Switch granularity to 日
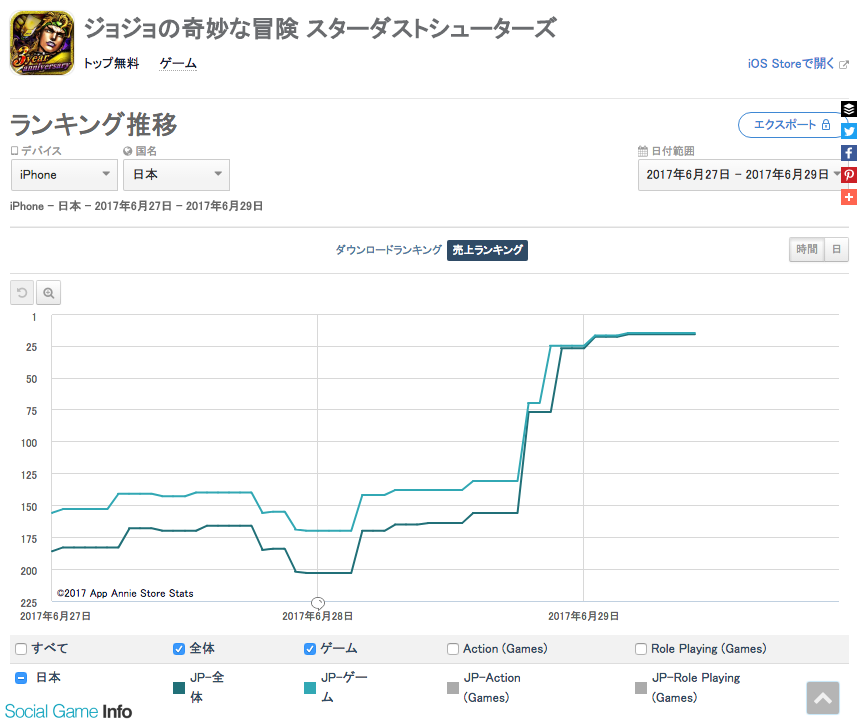The height and width of the screenshot is (724, 862). 836,250
